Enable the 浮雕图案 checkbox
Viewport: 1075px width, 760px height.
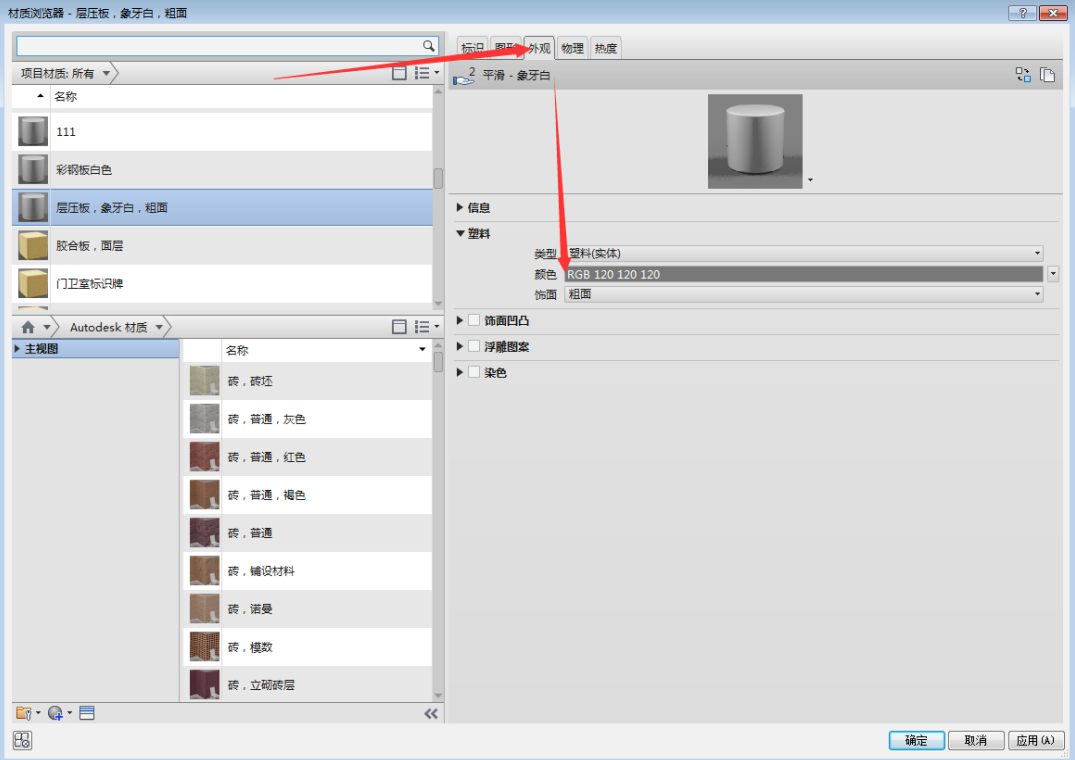[474, 346]
